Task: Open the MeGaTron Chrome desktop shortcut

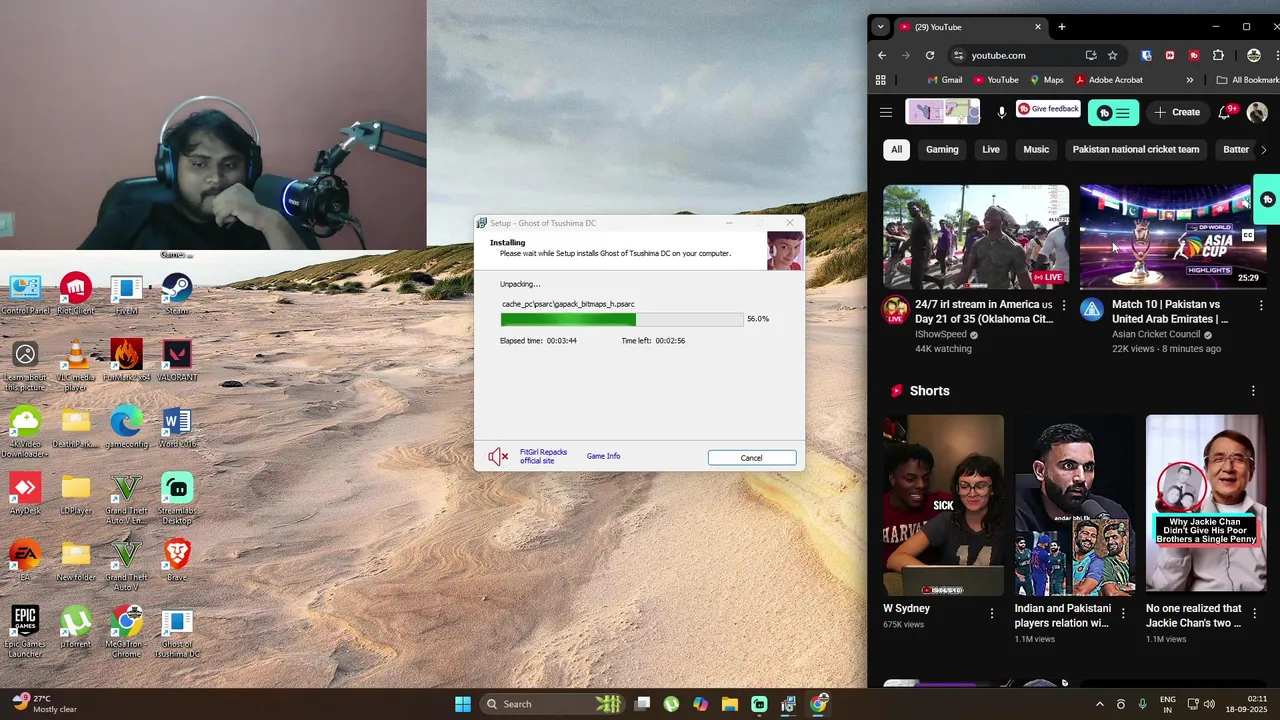Action: coord(126,631)
